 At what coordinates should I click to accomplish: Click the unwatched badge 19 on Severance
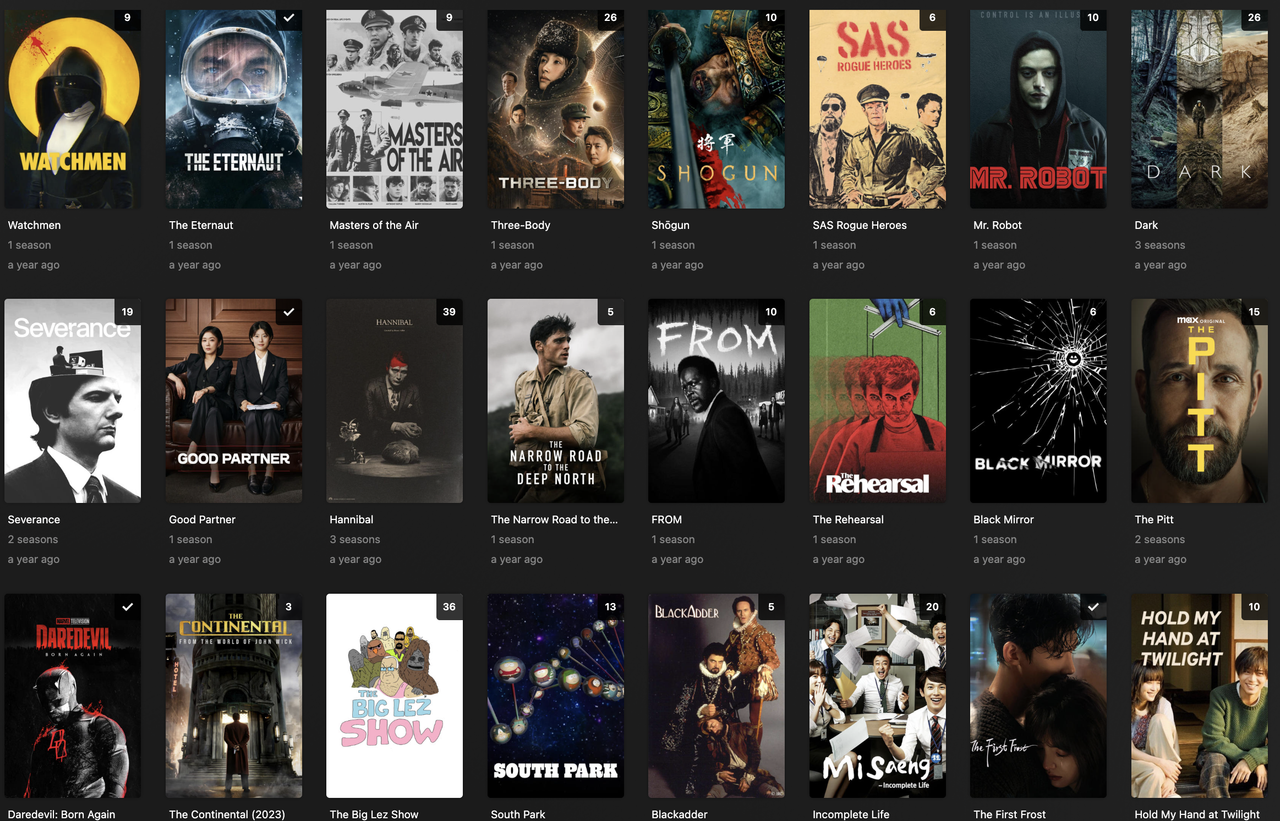coord(127,312)
